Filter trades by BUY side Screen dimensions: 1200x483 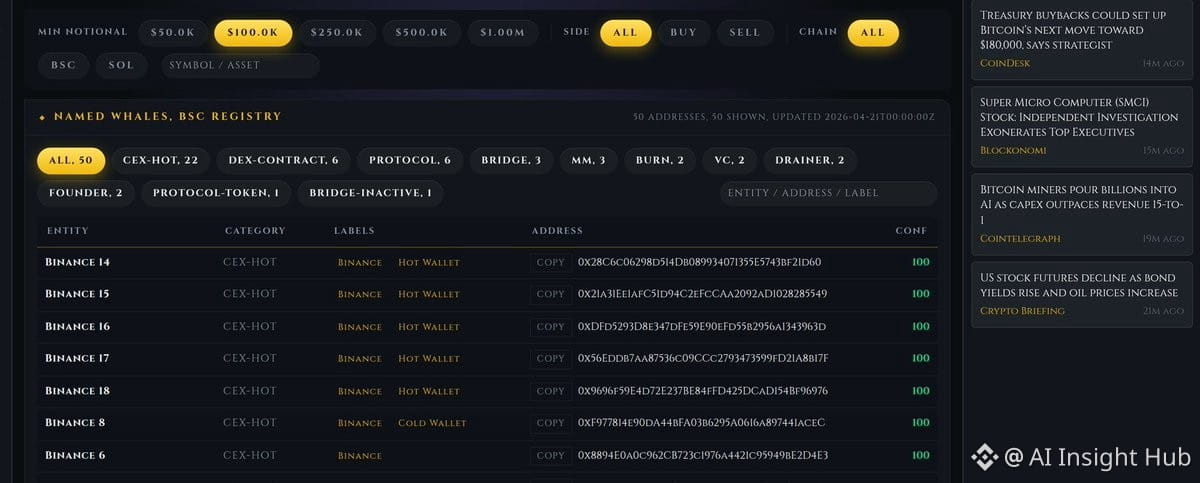(684, 32)
